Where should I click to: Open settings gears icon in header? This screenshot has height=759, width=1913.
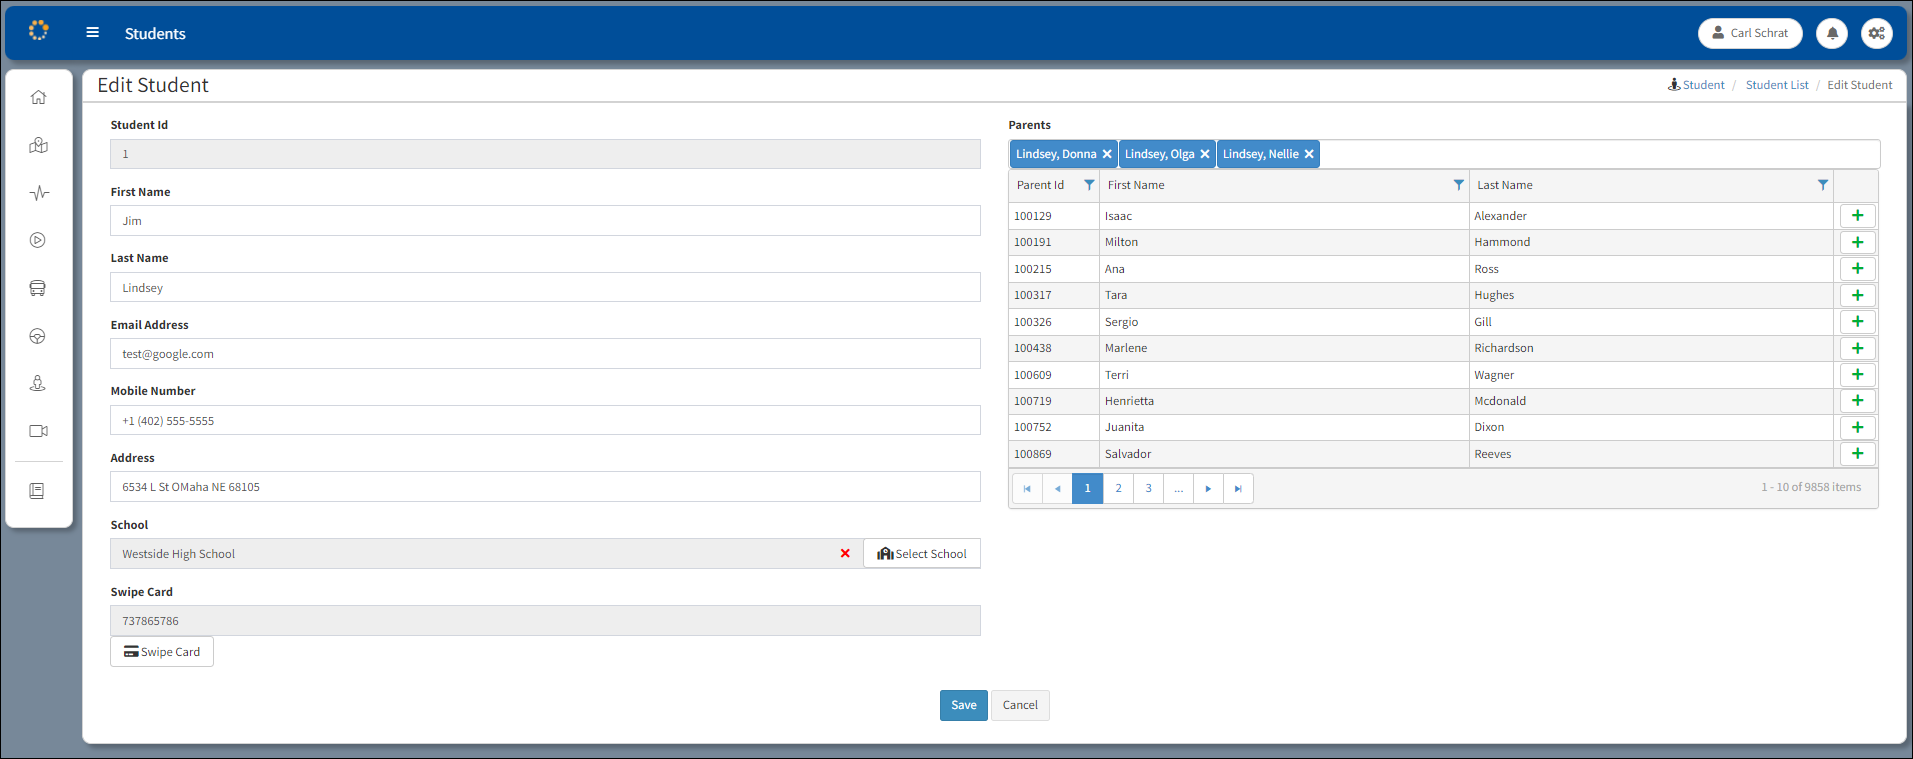click(1877, 33)
